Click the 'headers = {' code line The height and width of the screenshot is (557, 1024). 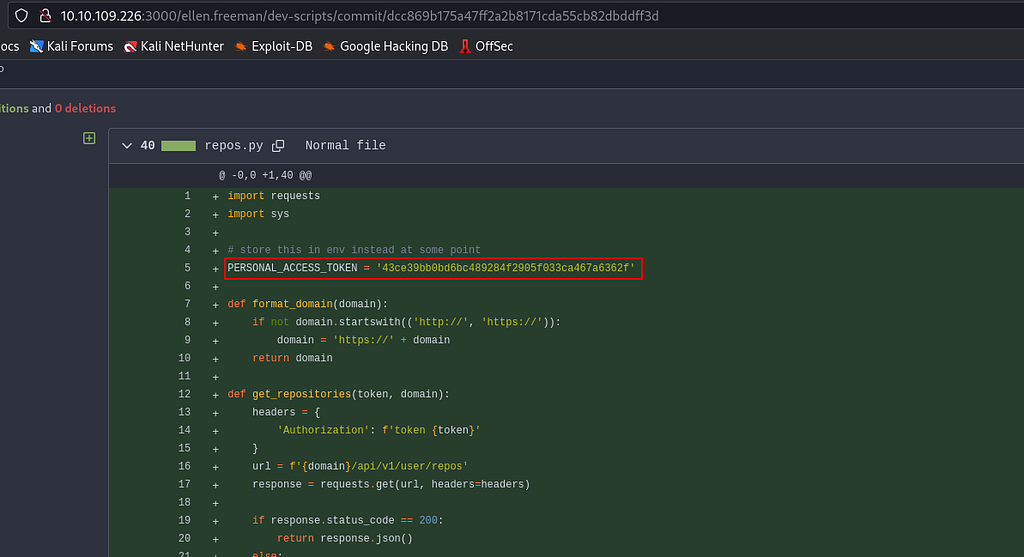(x=286, y=413)
